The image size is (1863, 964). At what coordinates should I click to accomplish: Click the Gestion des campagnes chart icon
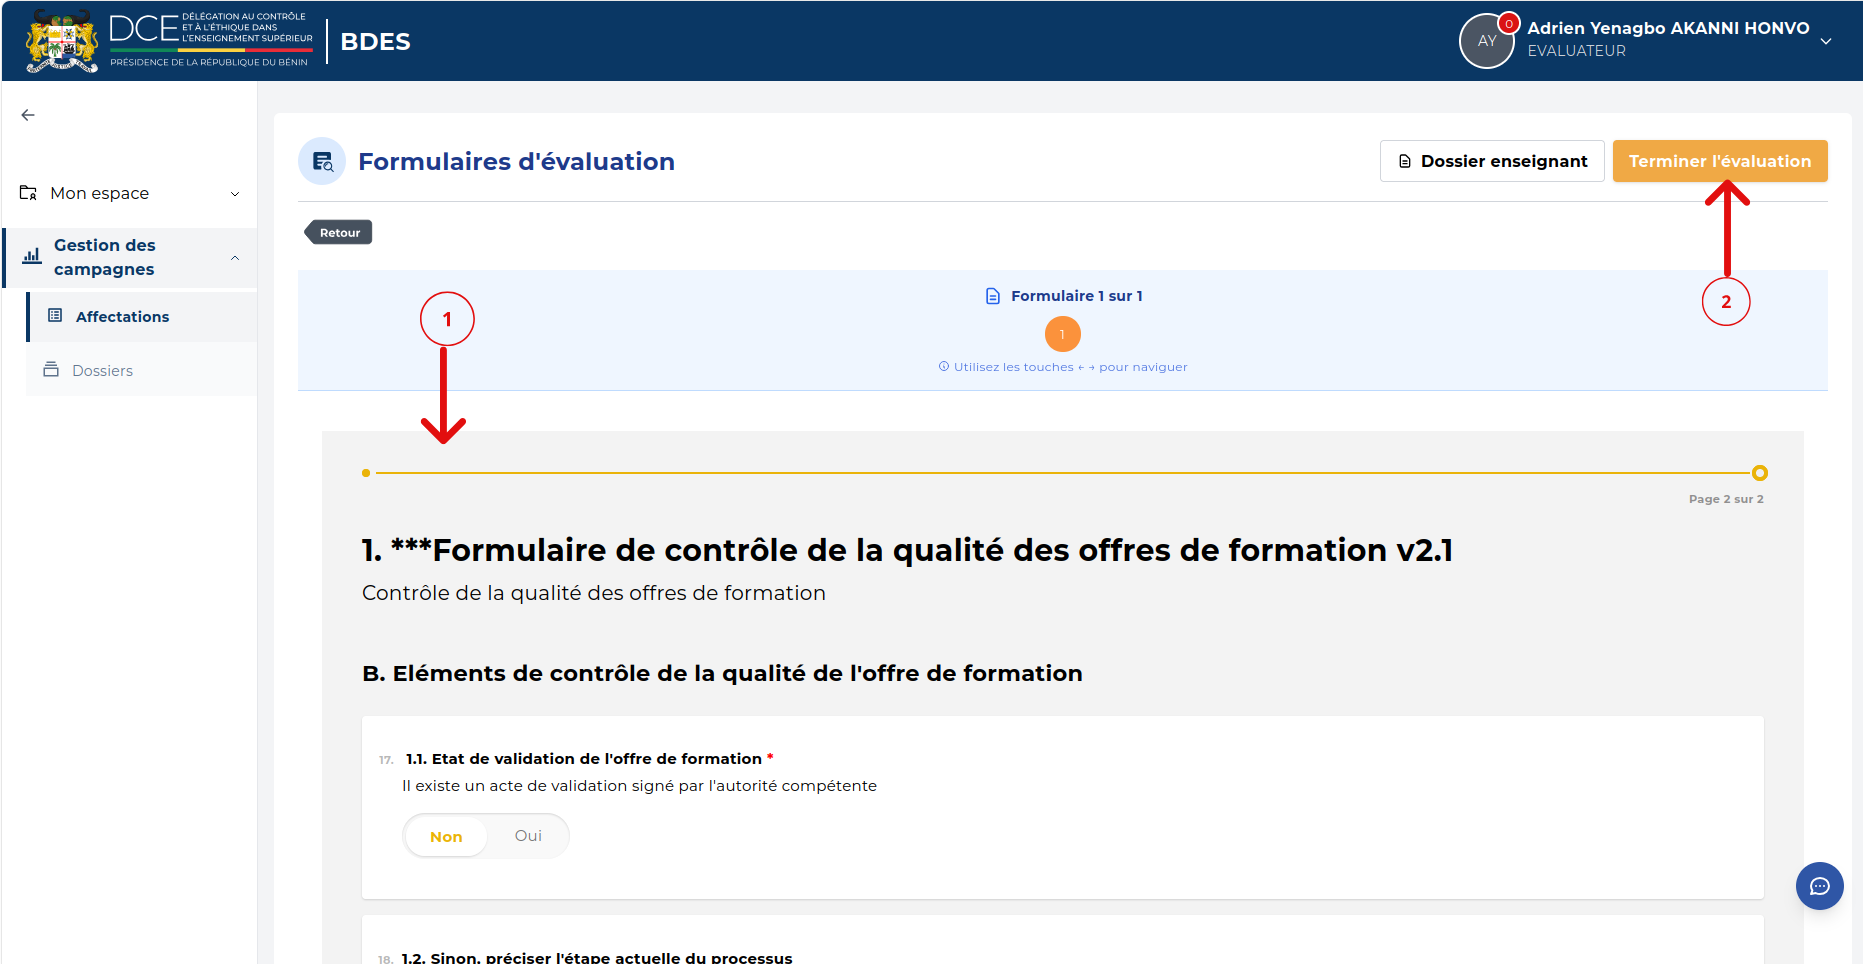point(32,256)
